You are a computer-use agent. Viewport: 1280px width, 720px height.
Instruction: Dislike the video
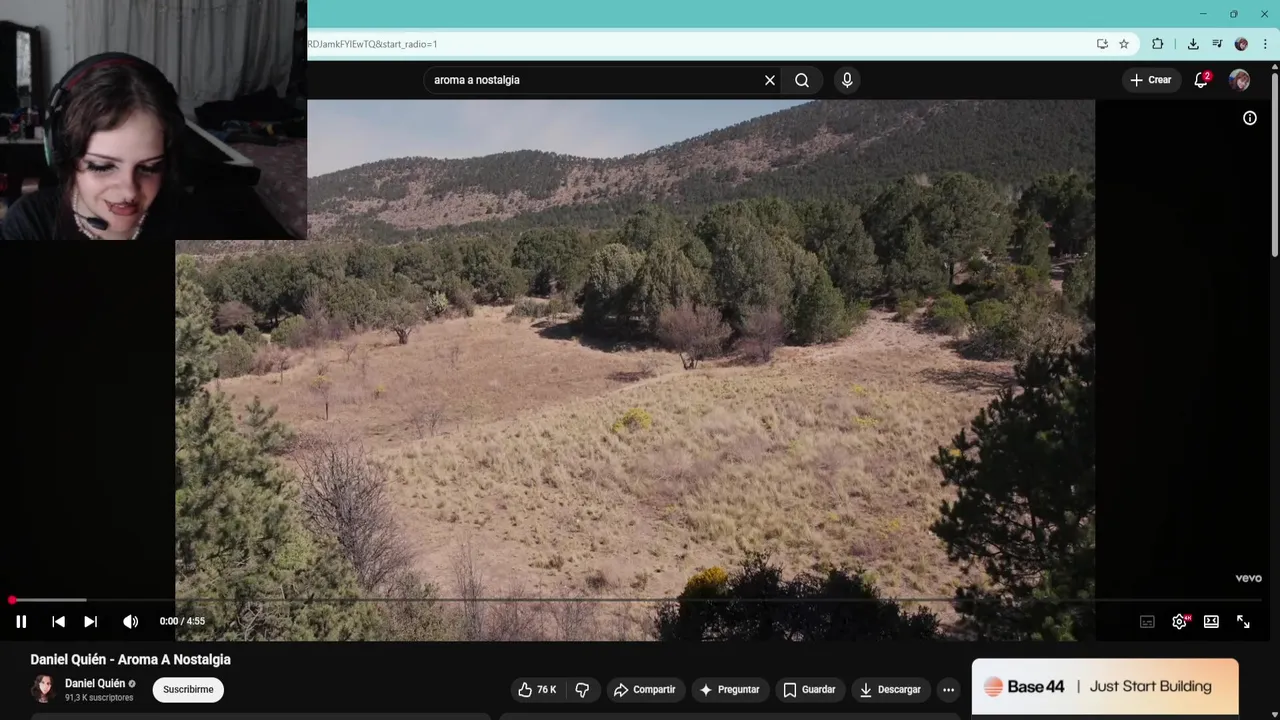coord(582,689)
